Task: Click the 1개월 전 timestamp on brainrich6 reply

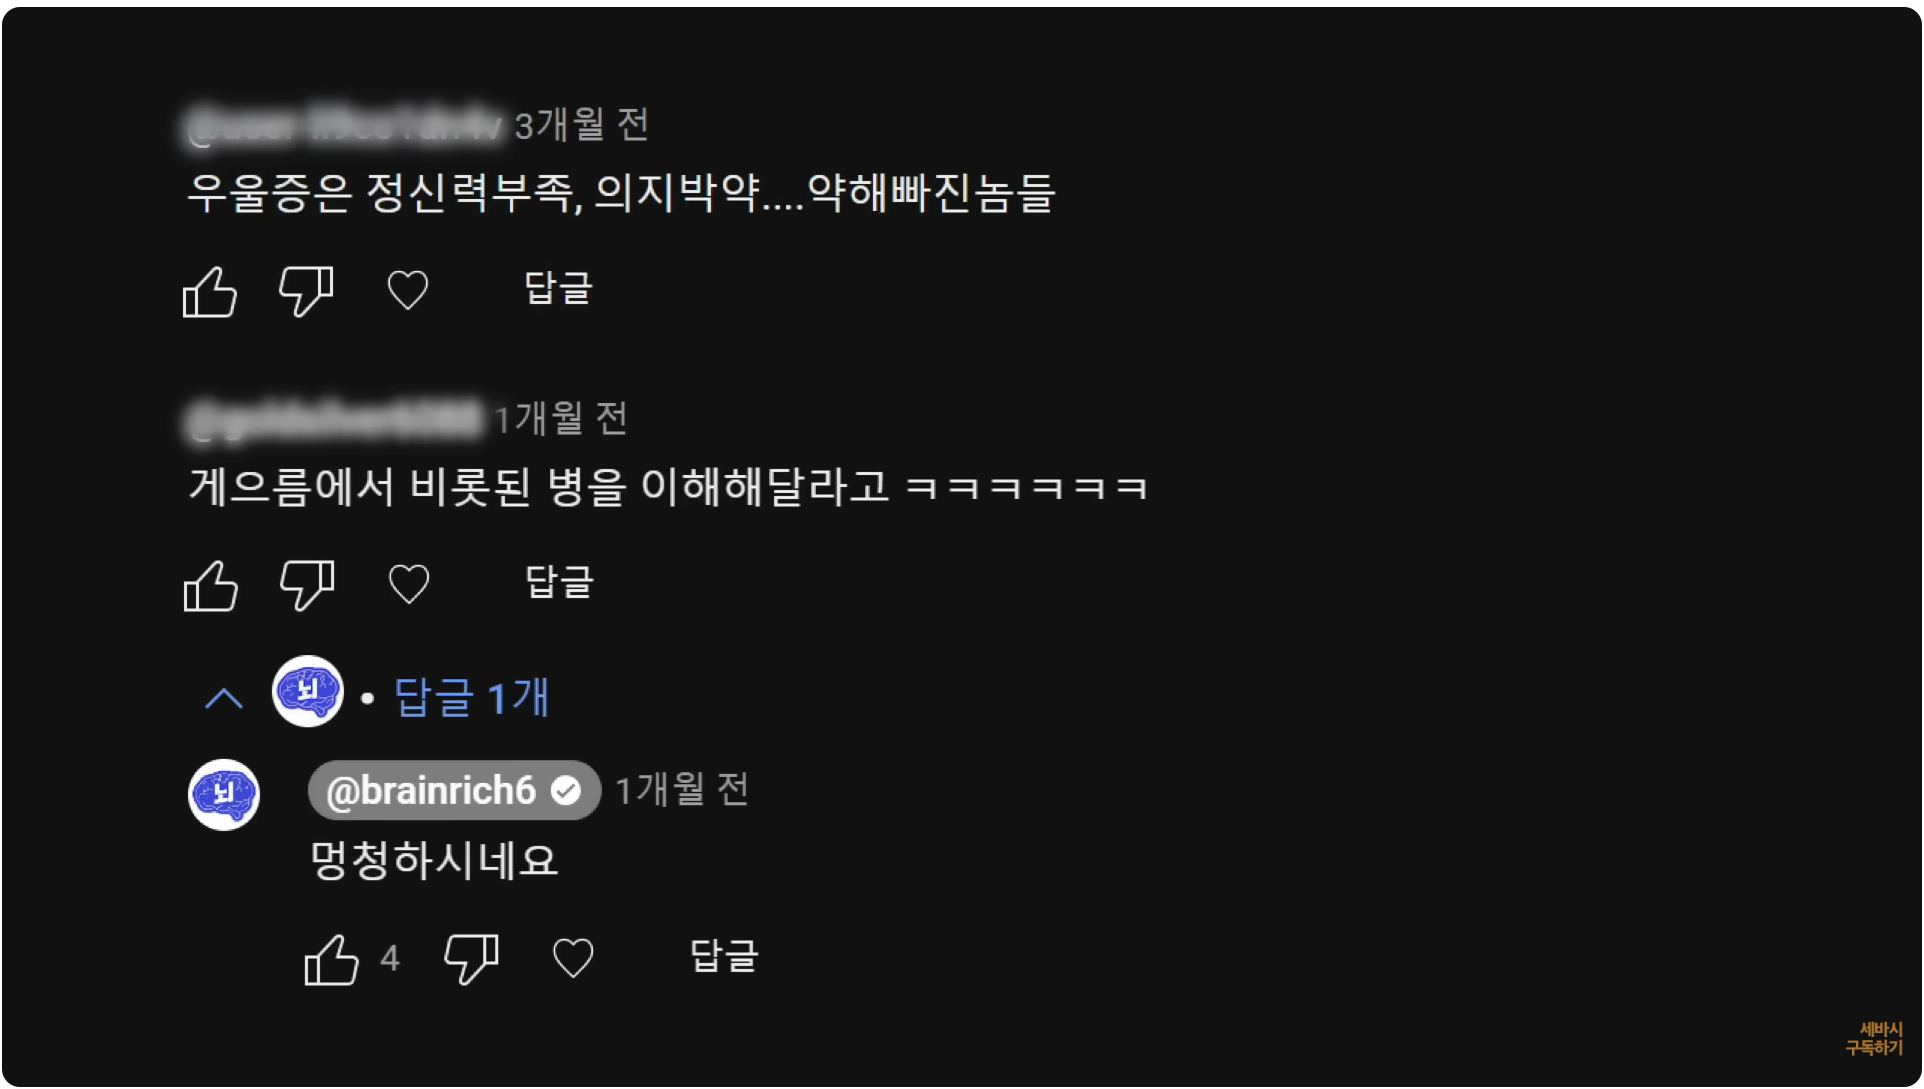Action: 682,790
